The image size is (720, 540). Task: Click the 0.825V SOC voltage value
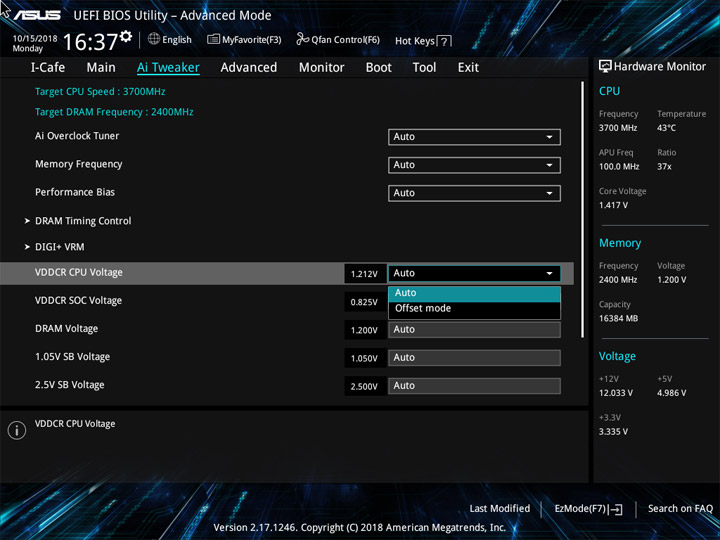pos(365,302)
